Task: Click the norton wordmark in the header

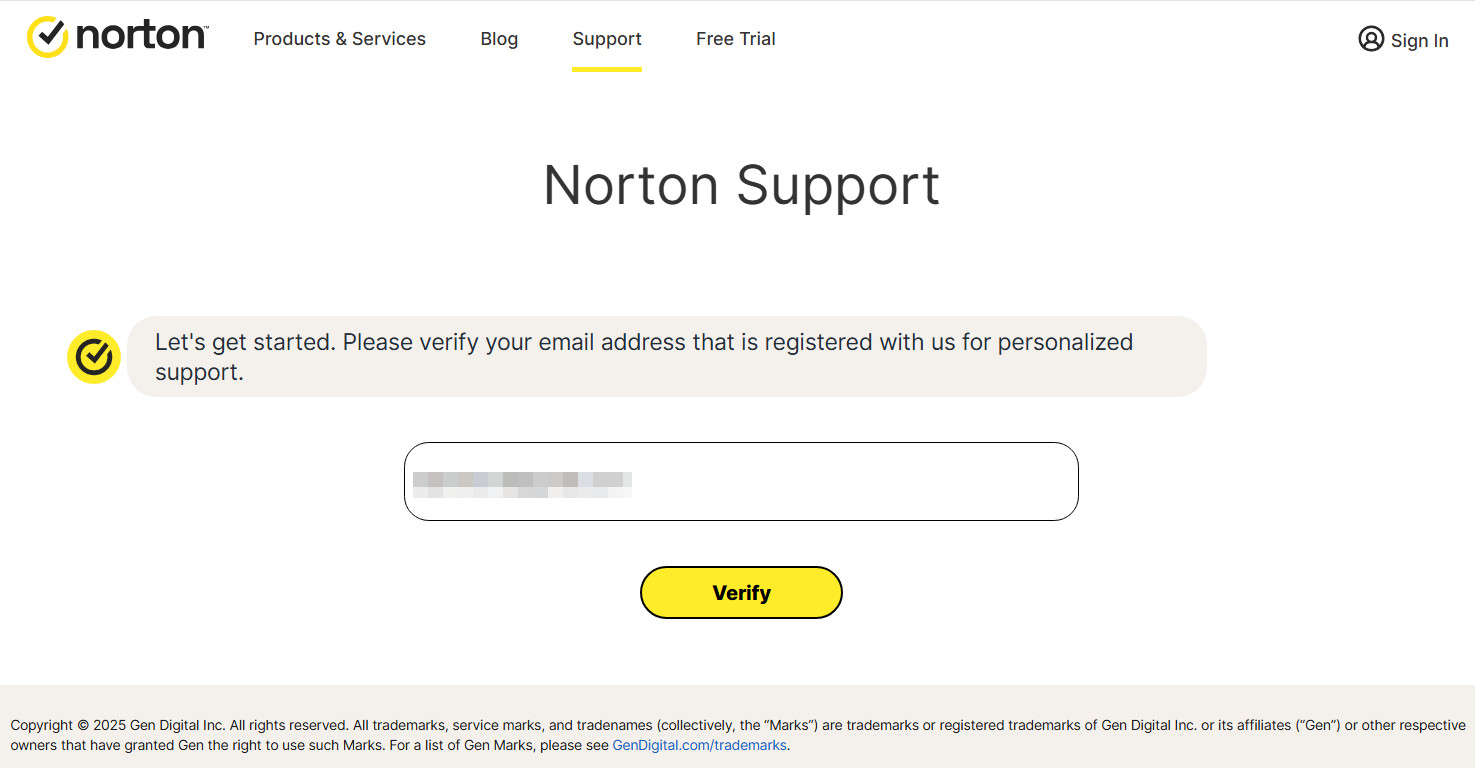Action: [x=141, y=37]
